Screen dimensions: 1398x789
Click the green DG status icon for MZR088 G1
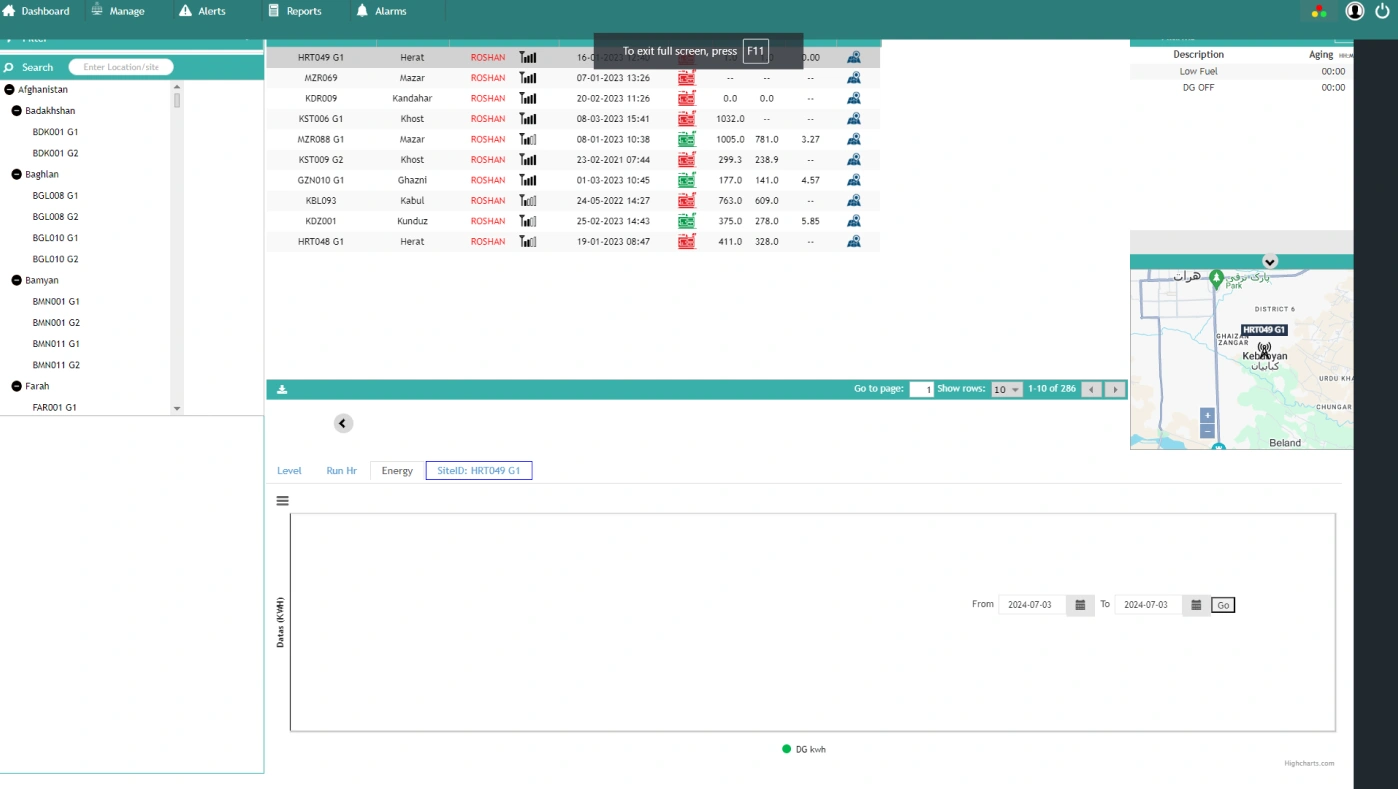click(x=687, y=138)
